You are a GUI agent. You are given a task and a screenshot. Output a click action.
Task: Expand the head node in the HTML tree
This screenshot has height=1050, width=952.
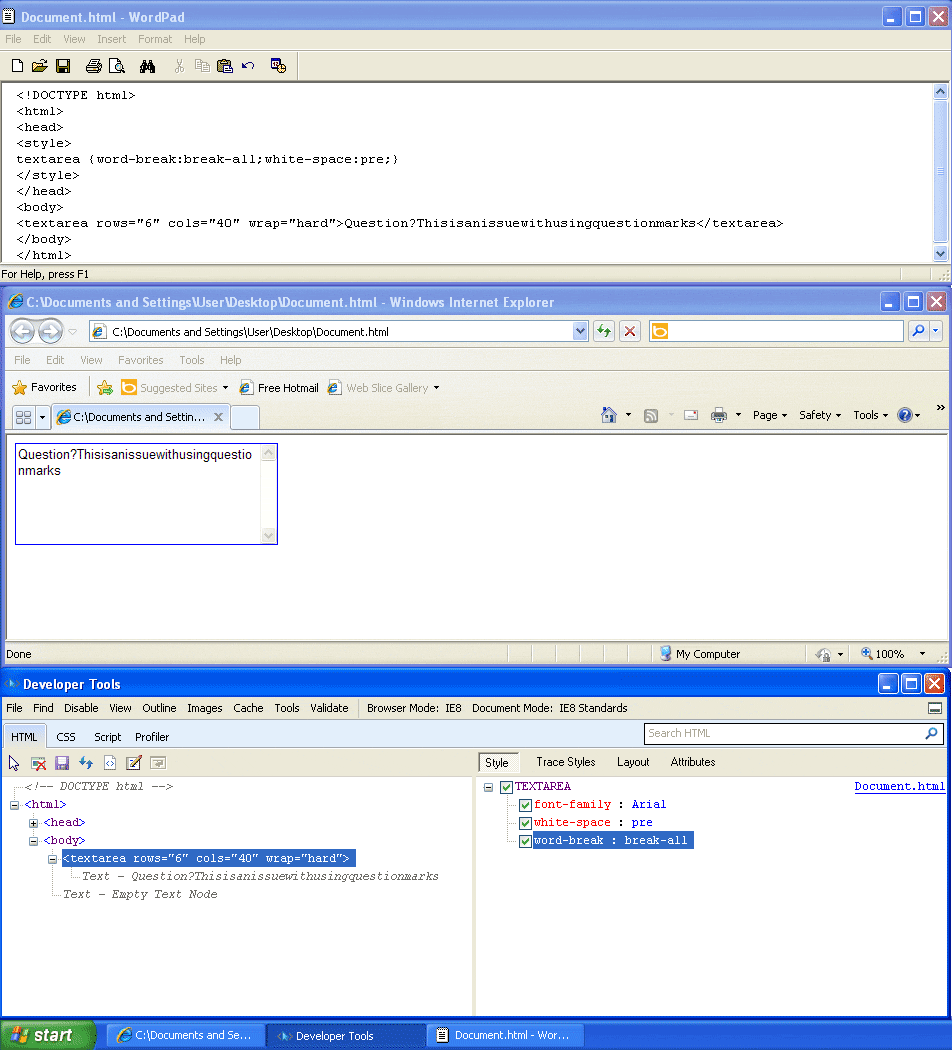[x=33, y=821]
